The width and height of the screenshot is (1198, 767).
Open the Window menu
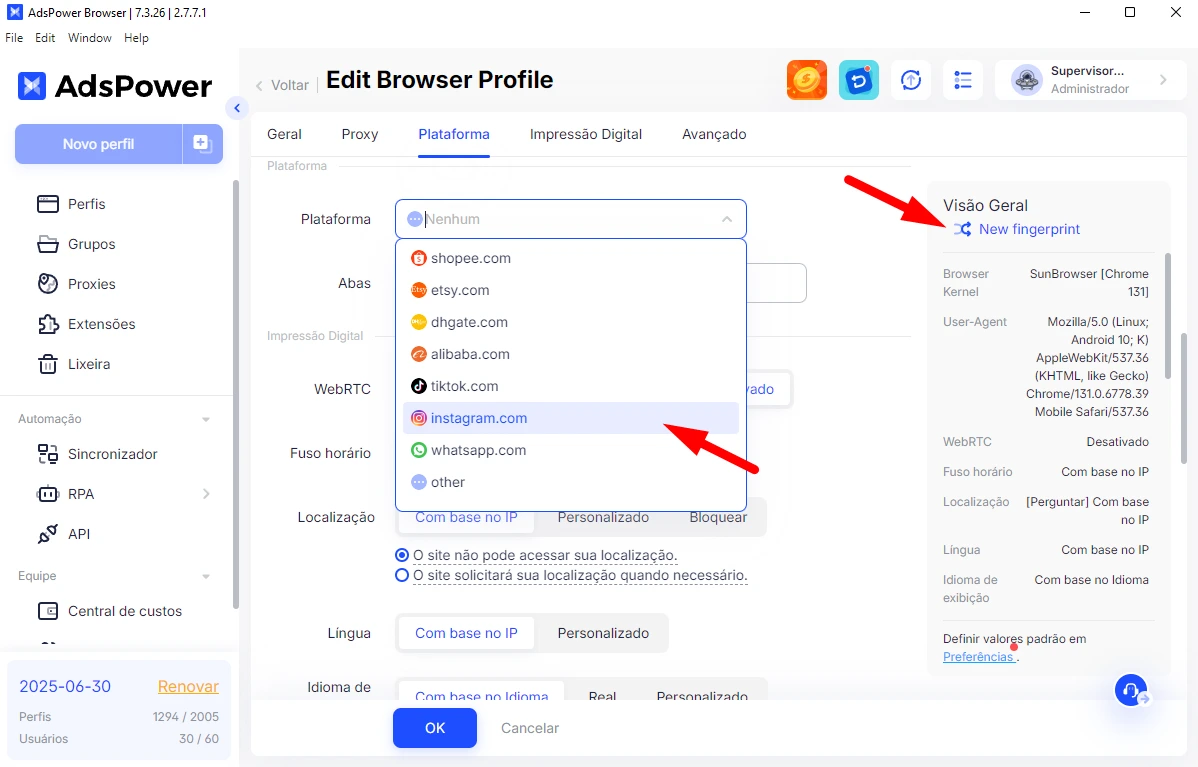pos(89,37)
